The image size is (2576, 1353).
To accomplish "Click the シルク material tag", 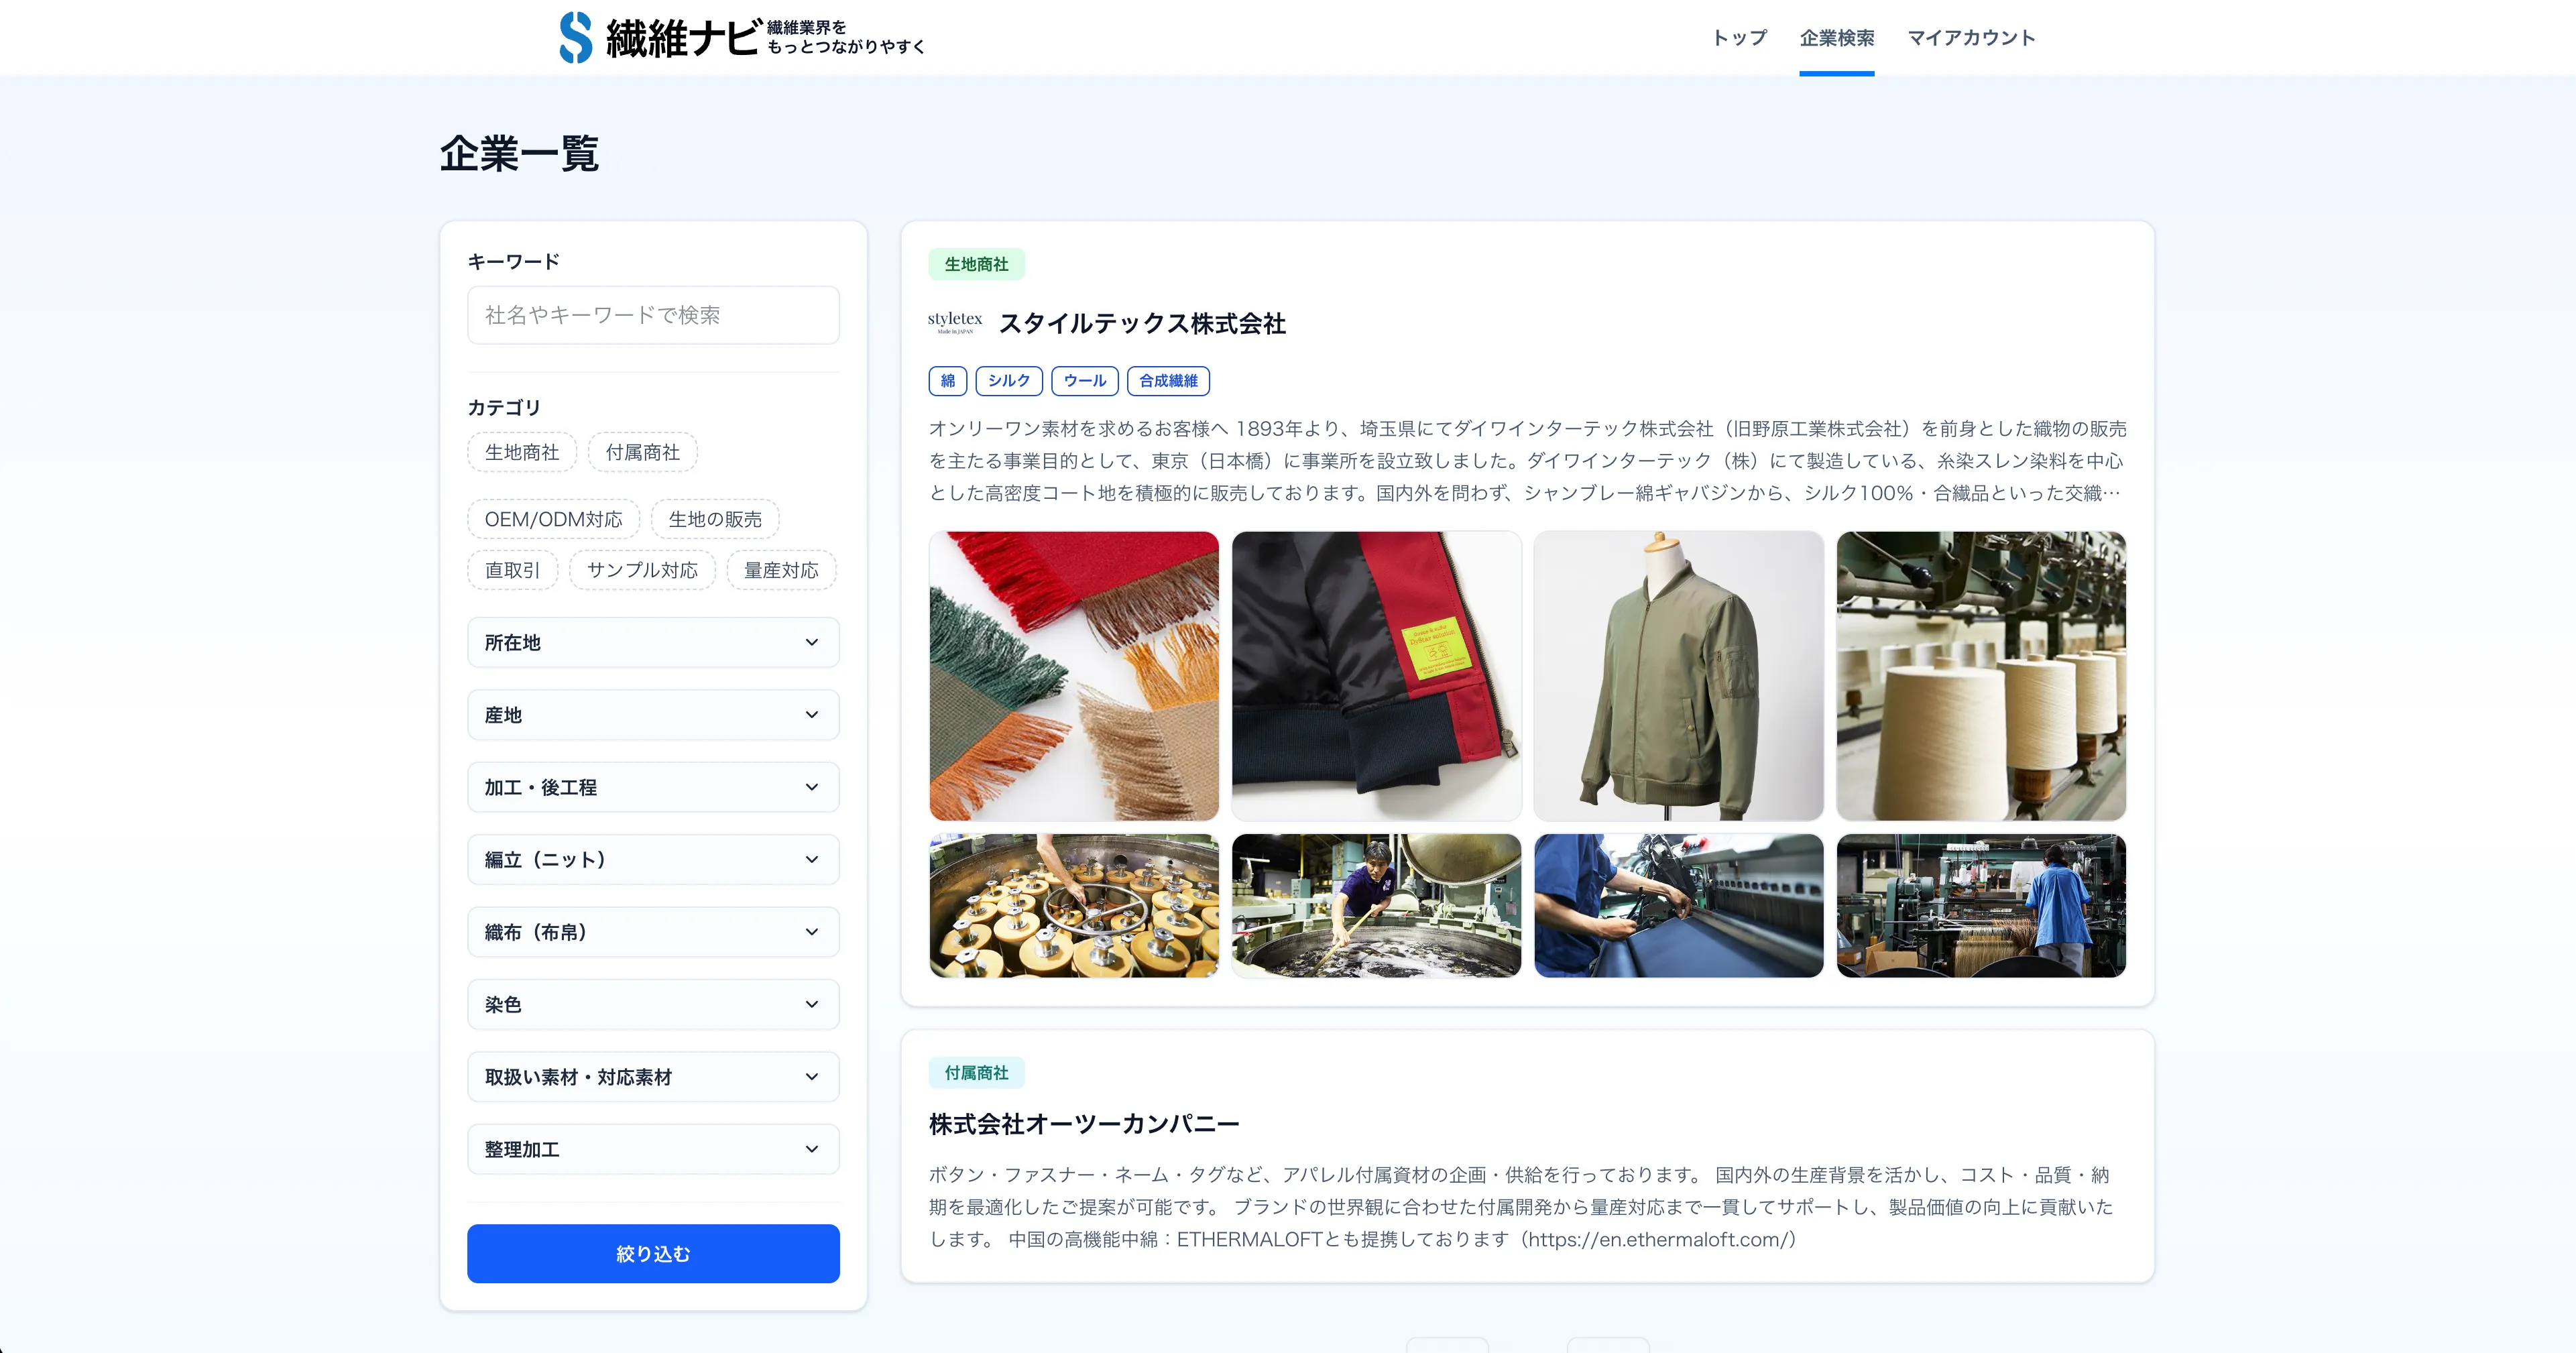I will tap(1009, 381).
